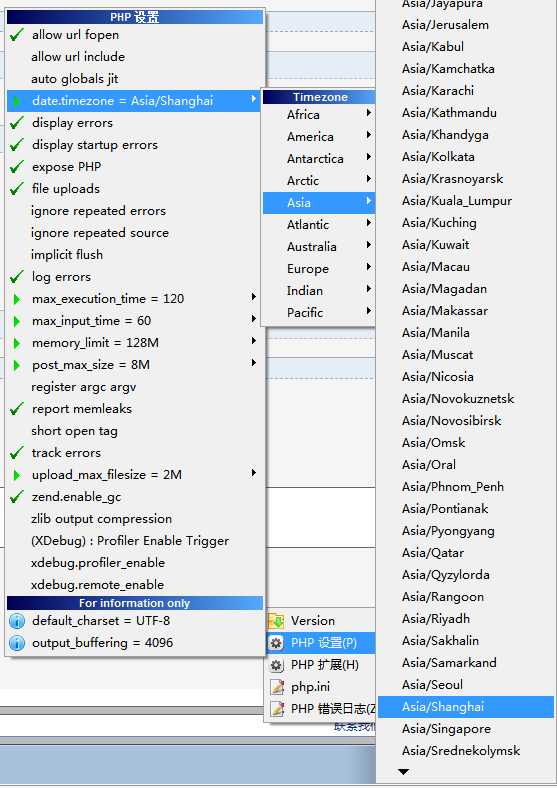
Task: Open the Version menu entry
Action: 321,621
